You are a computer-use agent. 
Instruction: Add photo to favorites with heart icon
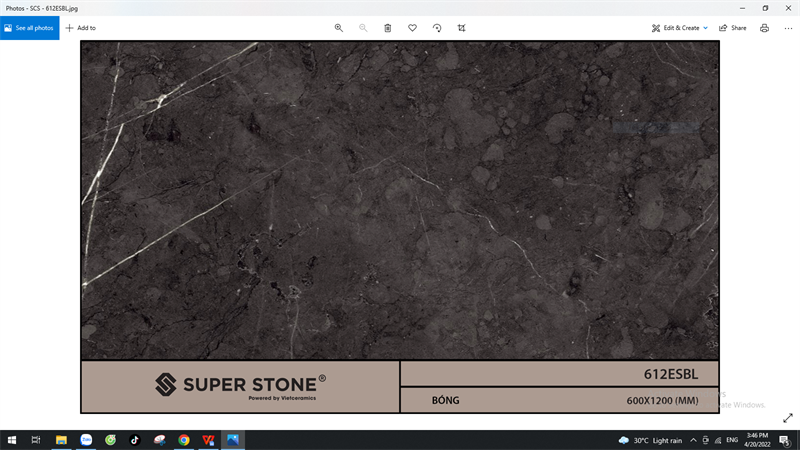point(412,28)
